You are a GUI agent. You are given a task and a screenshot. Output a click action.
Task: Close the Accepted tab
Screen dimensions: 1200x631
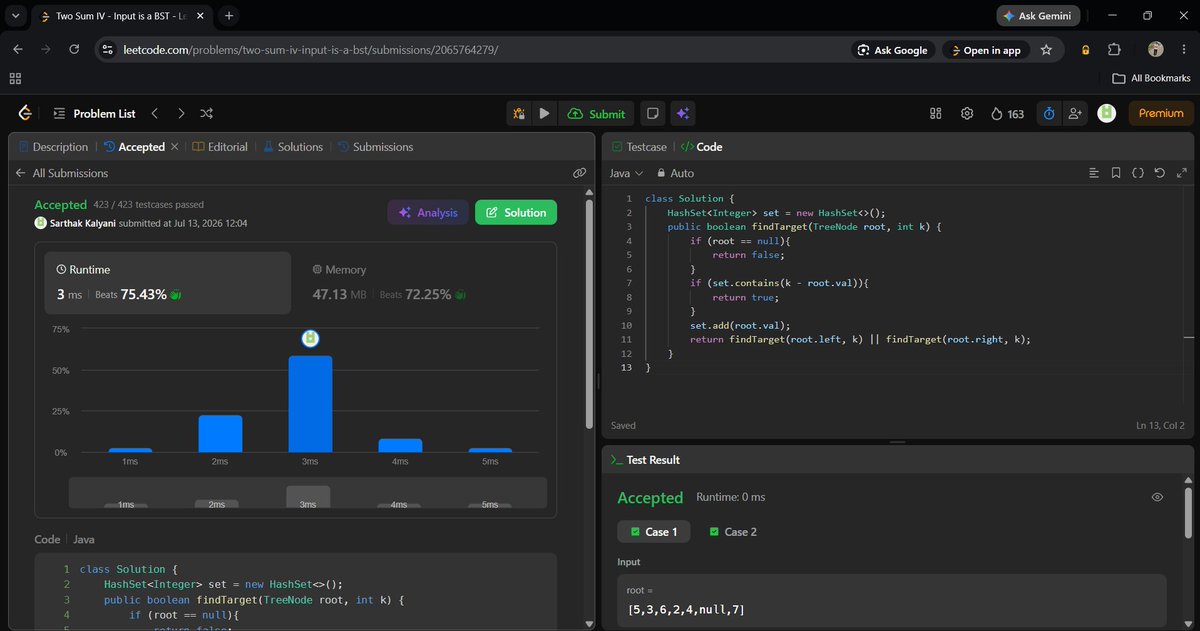[174, 147]
